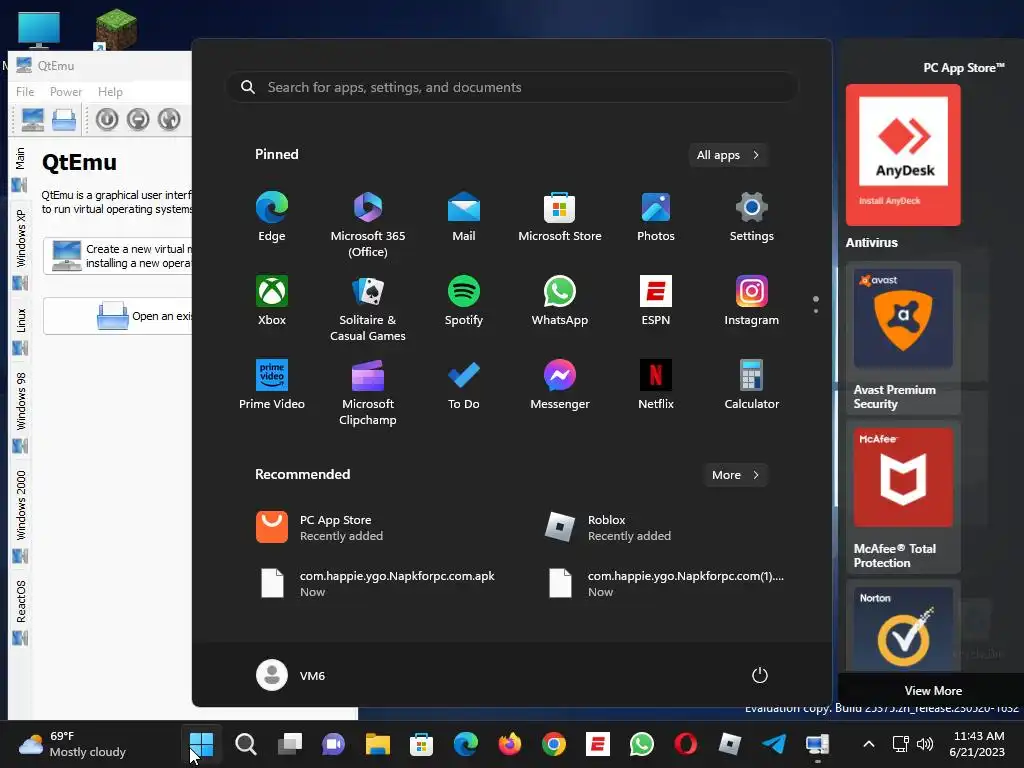Open the Help menu in QtEmu
The width and height of the screenshot is (1024, 768).
click(110, 92)
